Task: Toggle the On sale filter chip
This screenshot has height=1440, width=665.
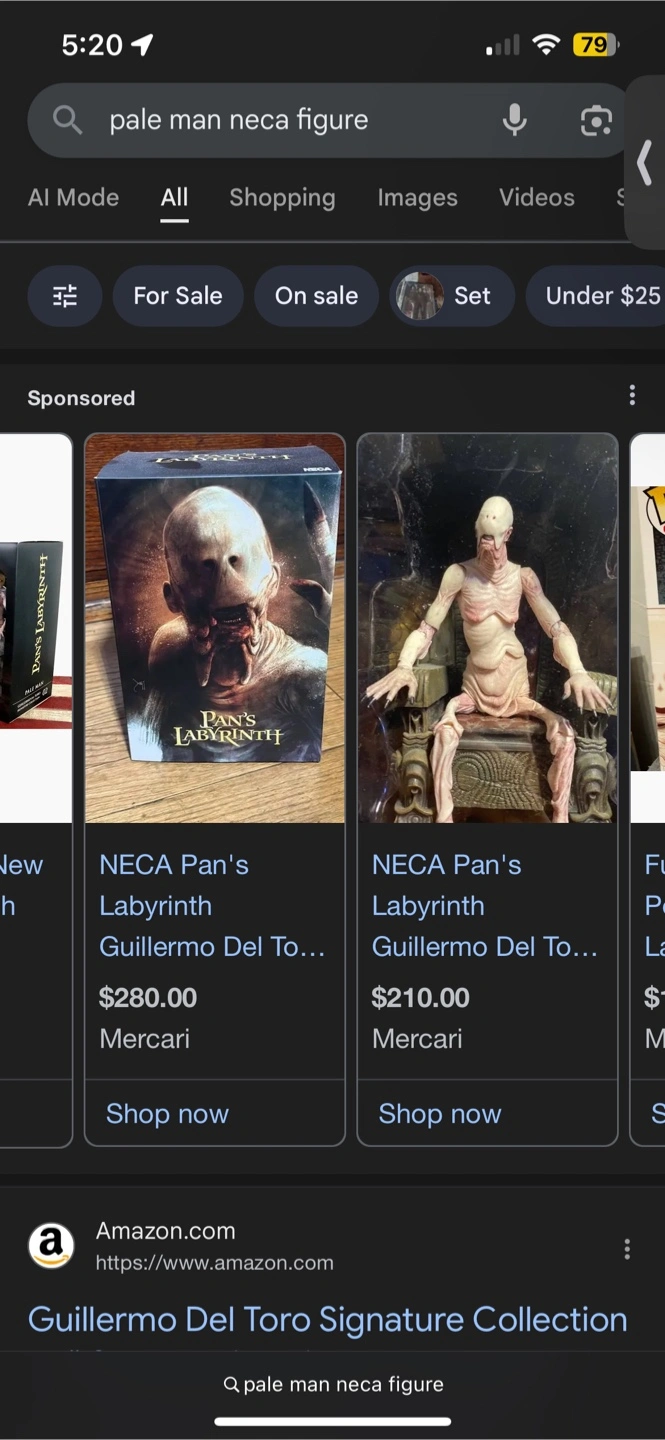Action: pos(316,296)
